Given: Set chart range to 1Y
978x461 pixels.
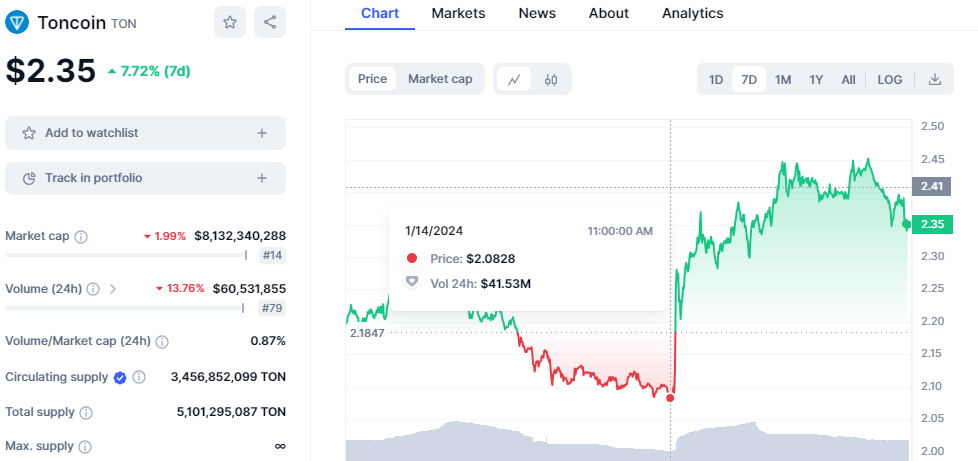Looking at the screenshot, I should pos(816,79).
